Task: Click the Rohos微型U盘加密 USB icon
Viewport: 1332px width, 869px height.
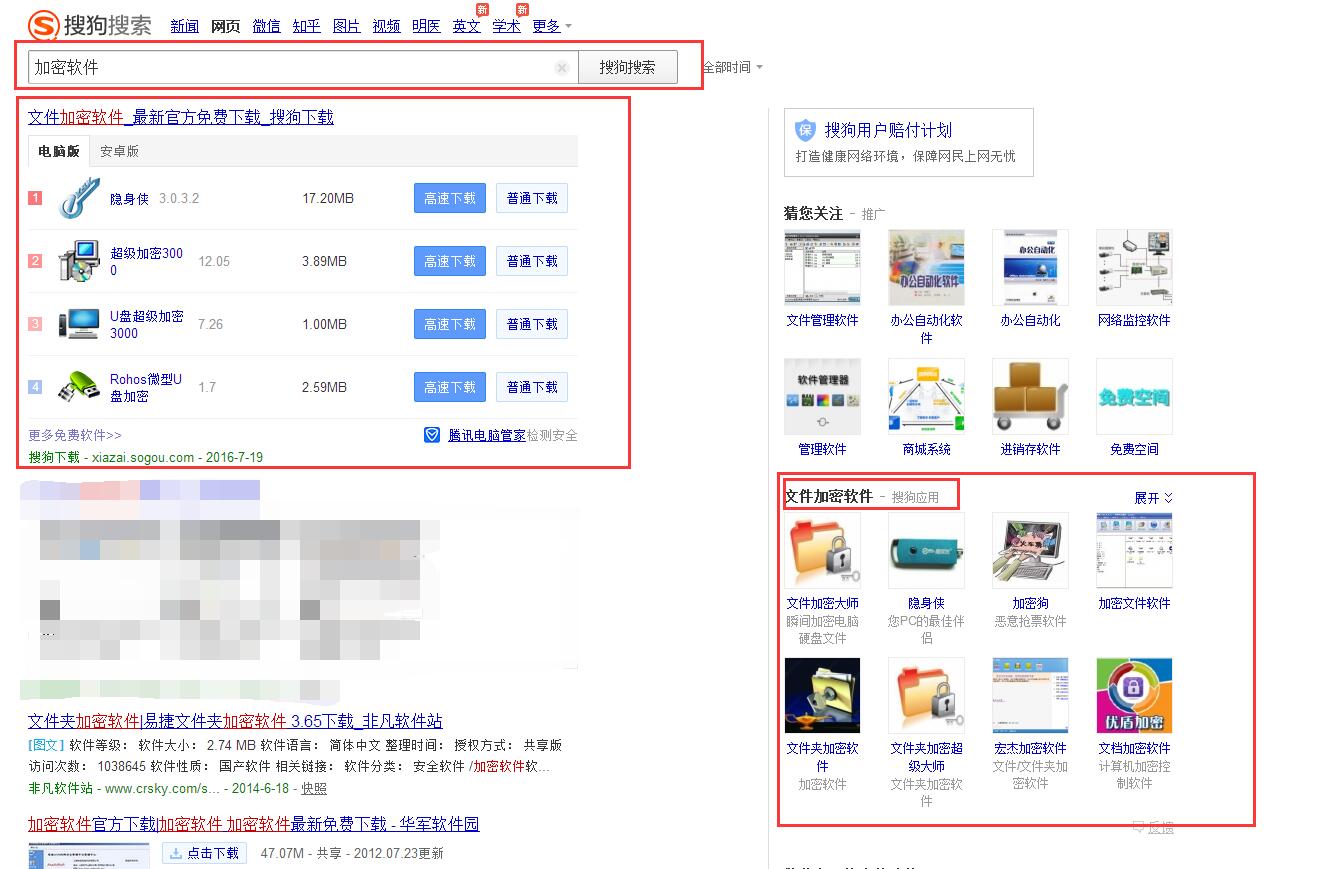Action: point(79,387)
